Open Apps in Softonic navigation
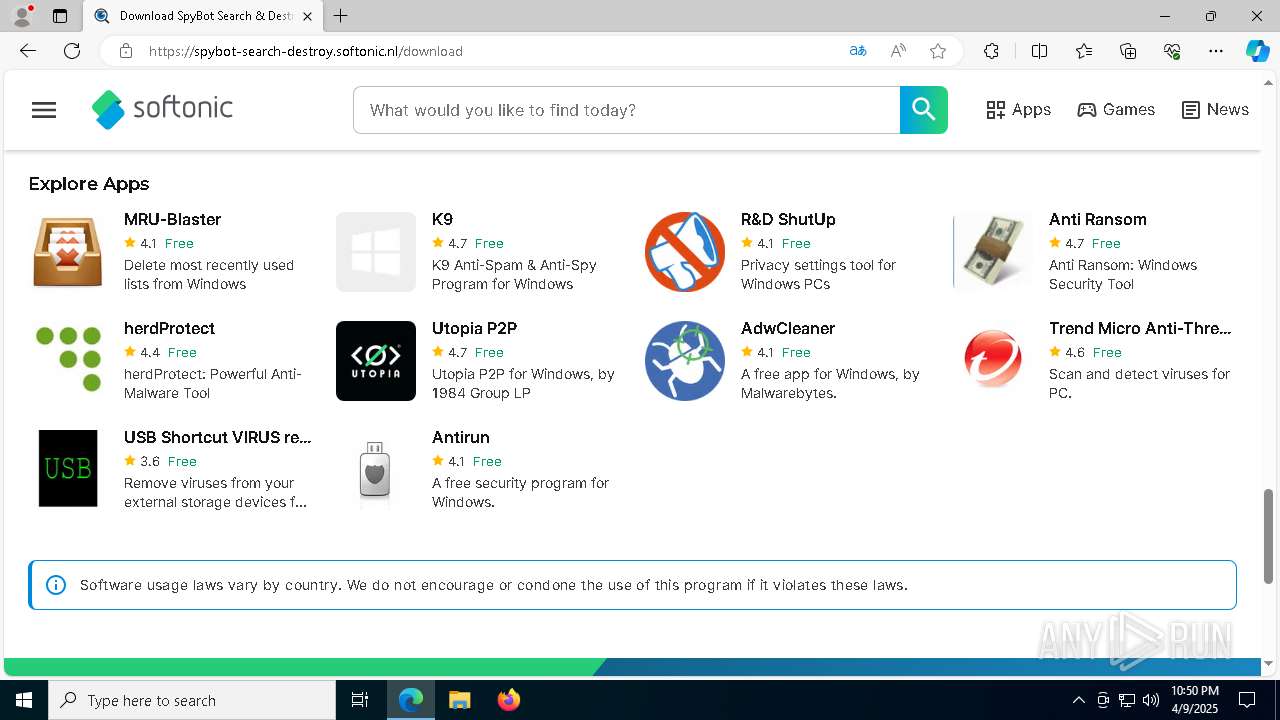Viewport: 1280px width, 720px height. [x=1018, y=110]
